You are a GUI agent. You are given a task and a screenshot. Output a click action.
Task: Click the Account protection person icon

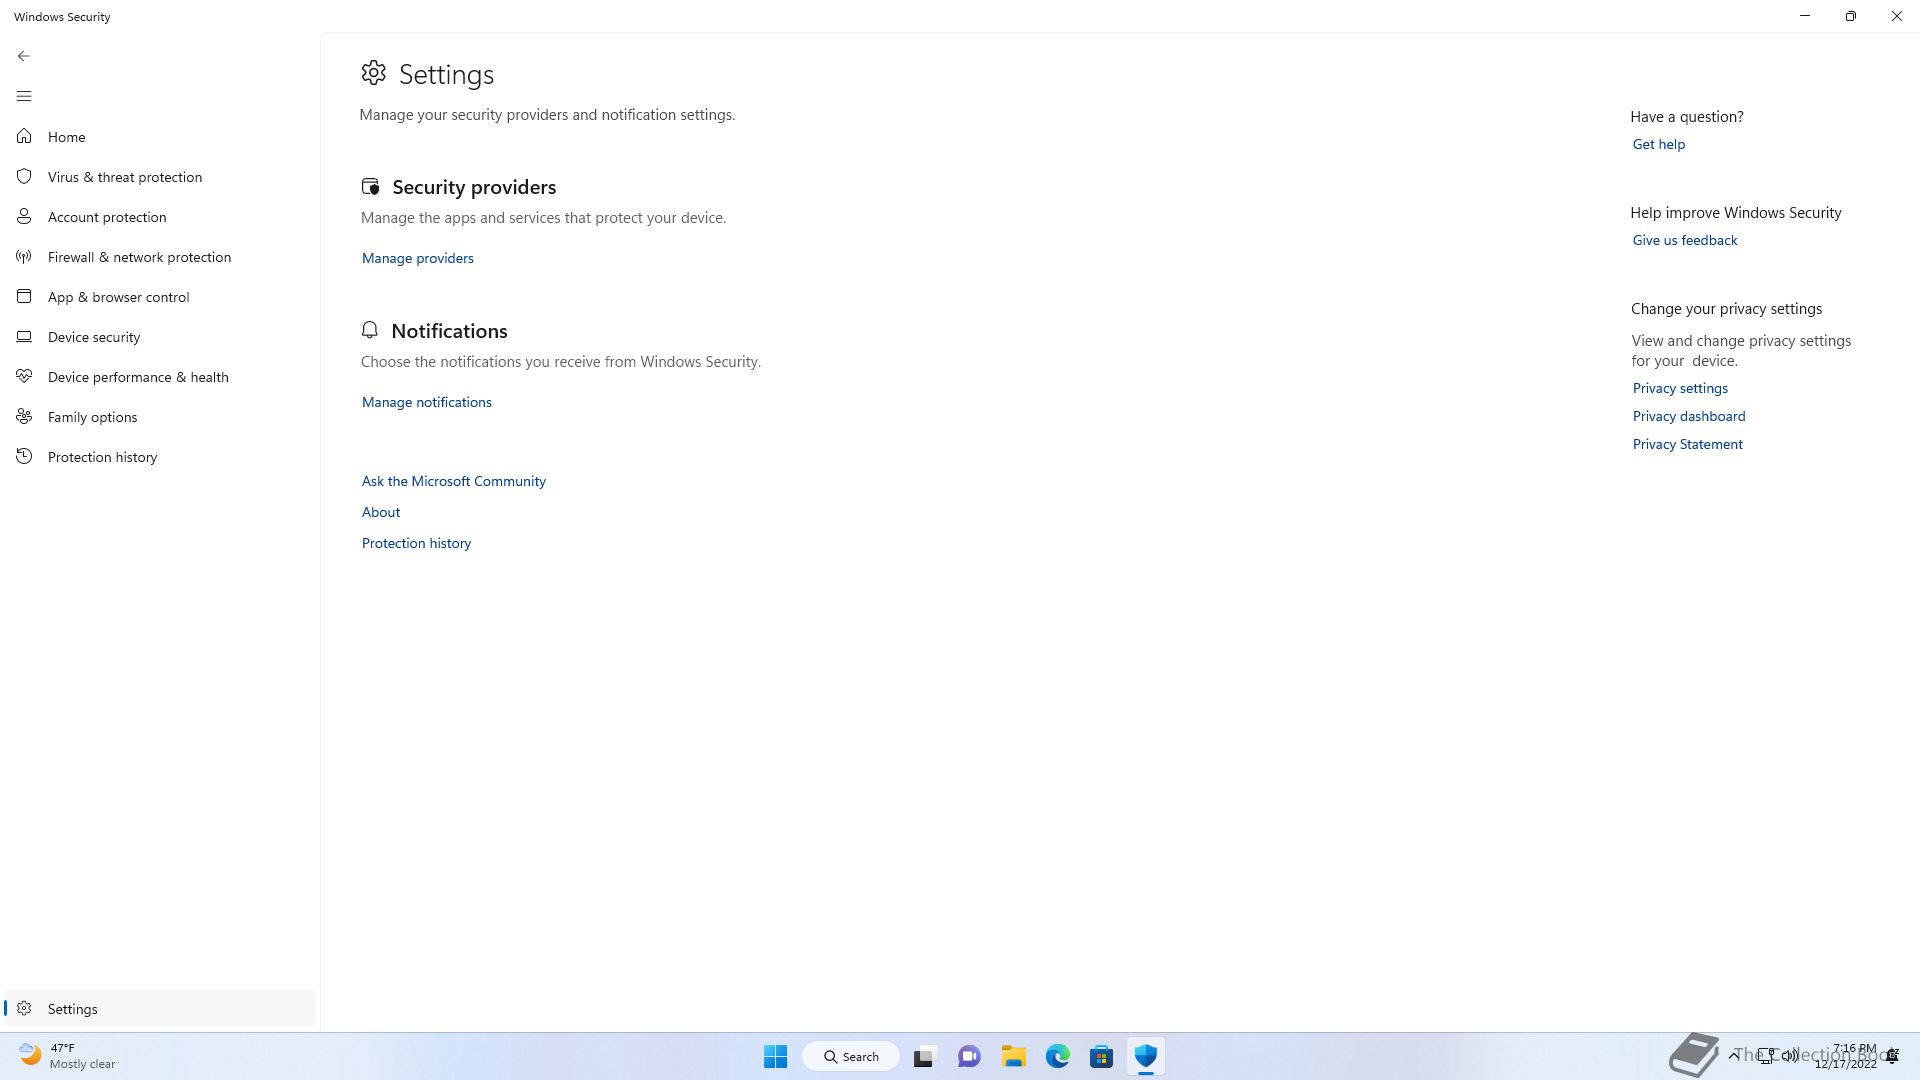click(24, 216)
